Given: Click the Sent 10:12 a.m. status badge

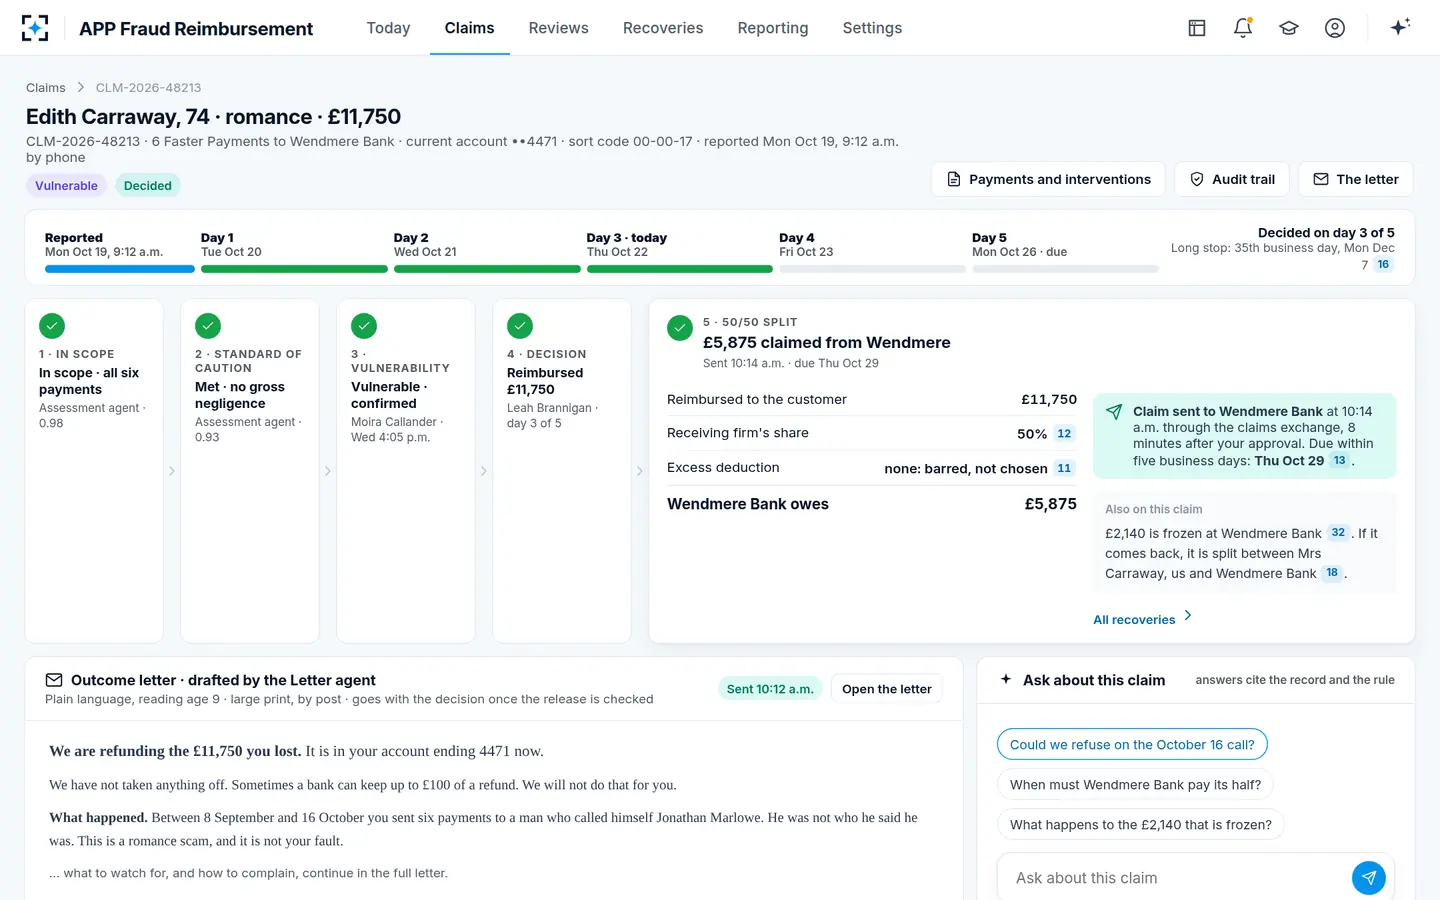Looking at the screenshot, I should coord(770,689).
